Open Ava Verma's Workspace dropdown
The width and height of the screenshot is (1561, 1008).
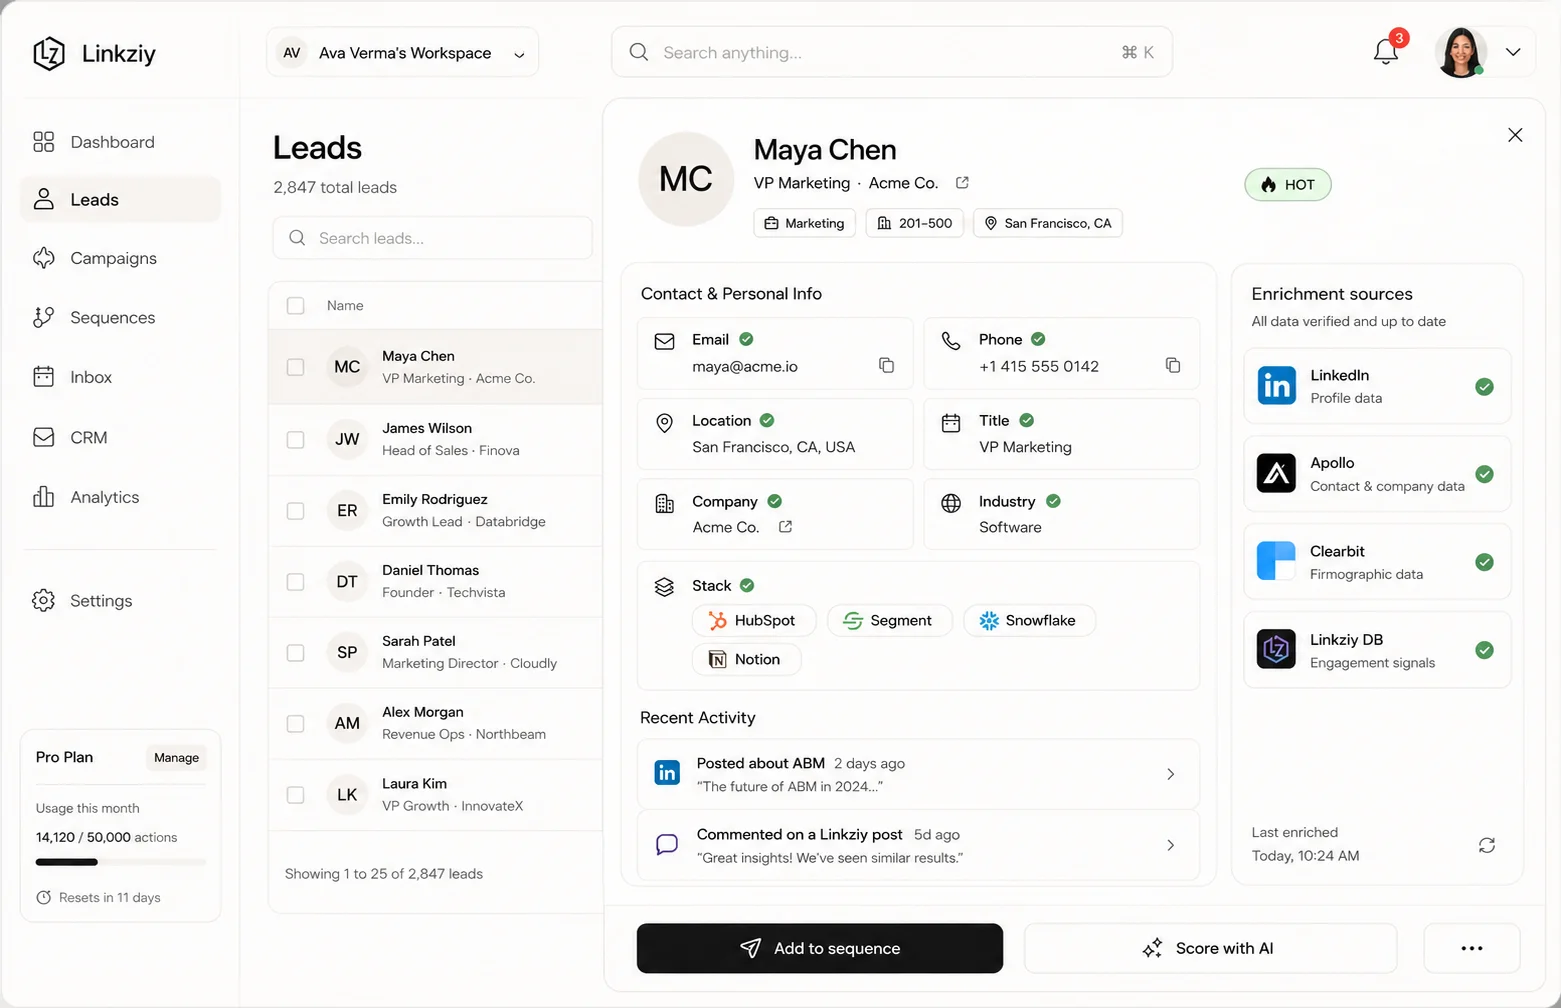click(x=403, y=53)
